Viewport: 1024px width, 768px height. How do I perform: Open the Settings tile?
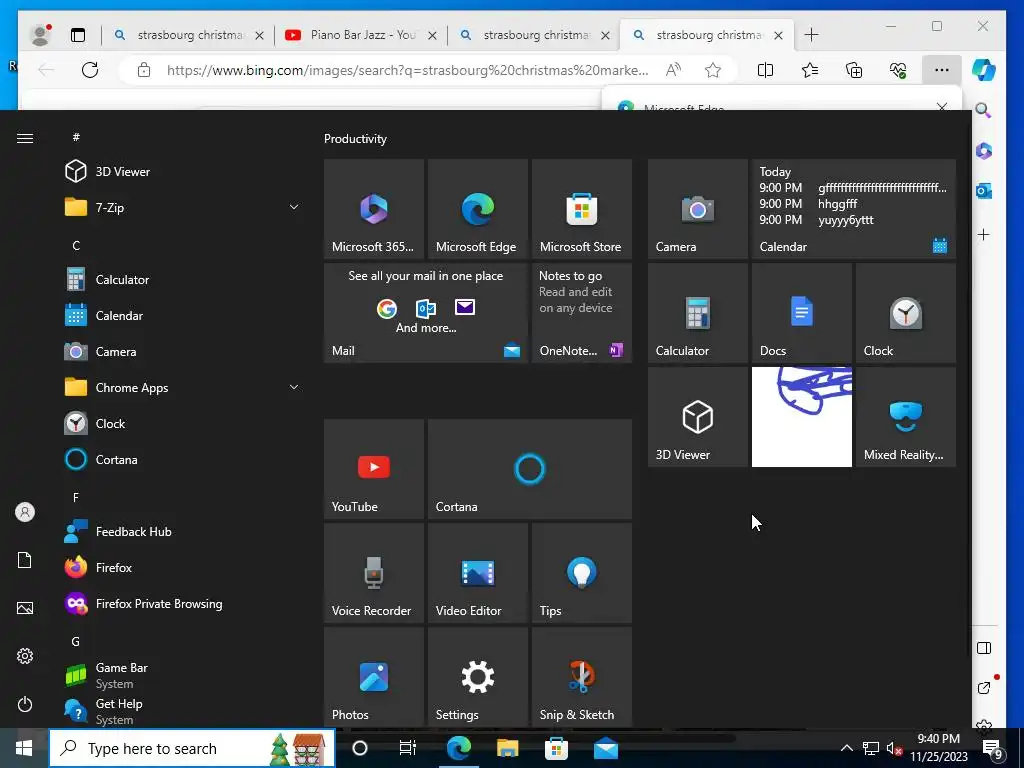pos(477,677)
